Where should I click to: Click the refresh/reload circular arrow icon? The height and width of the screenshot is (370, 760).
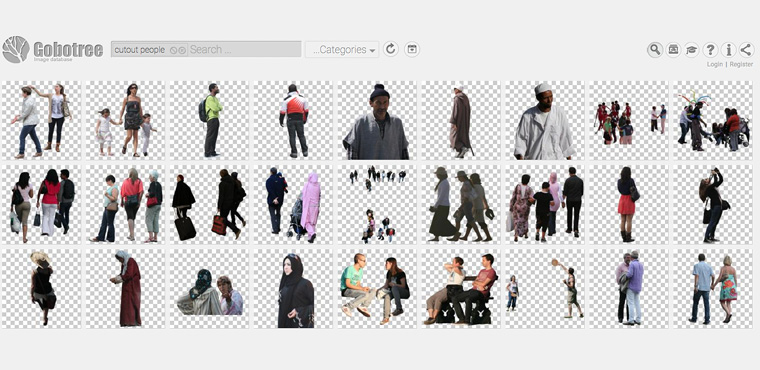[x=391, y=49]
